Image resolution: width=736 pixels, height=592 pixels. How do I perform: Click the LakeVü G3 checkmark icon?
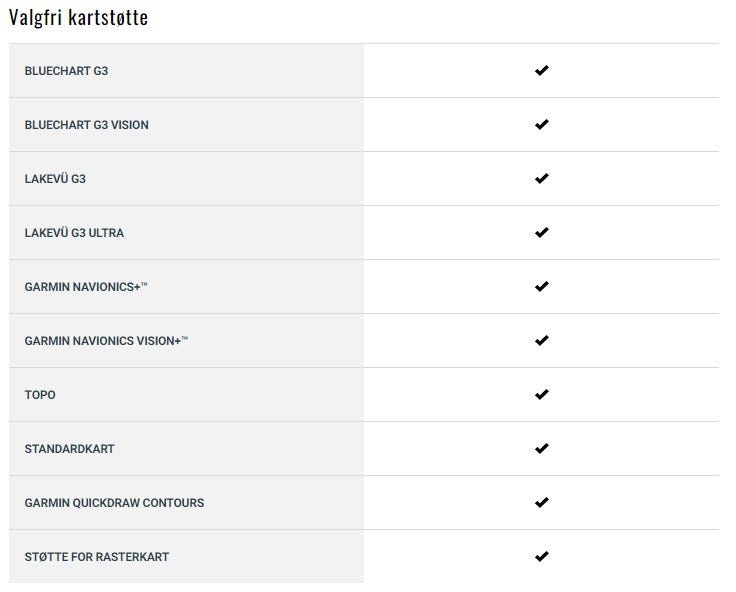coord(541,179)
